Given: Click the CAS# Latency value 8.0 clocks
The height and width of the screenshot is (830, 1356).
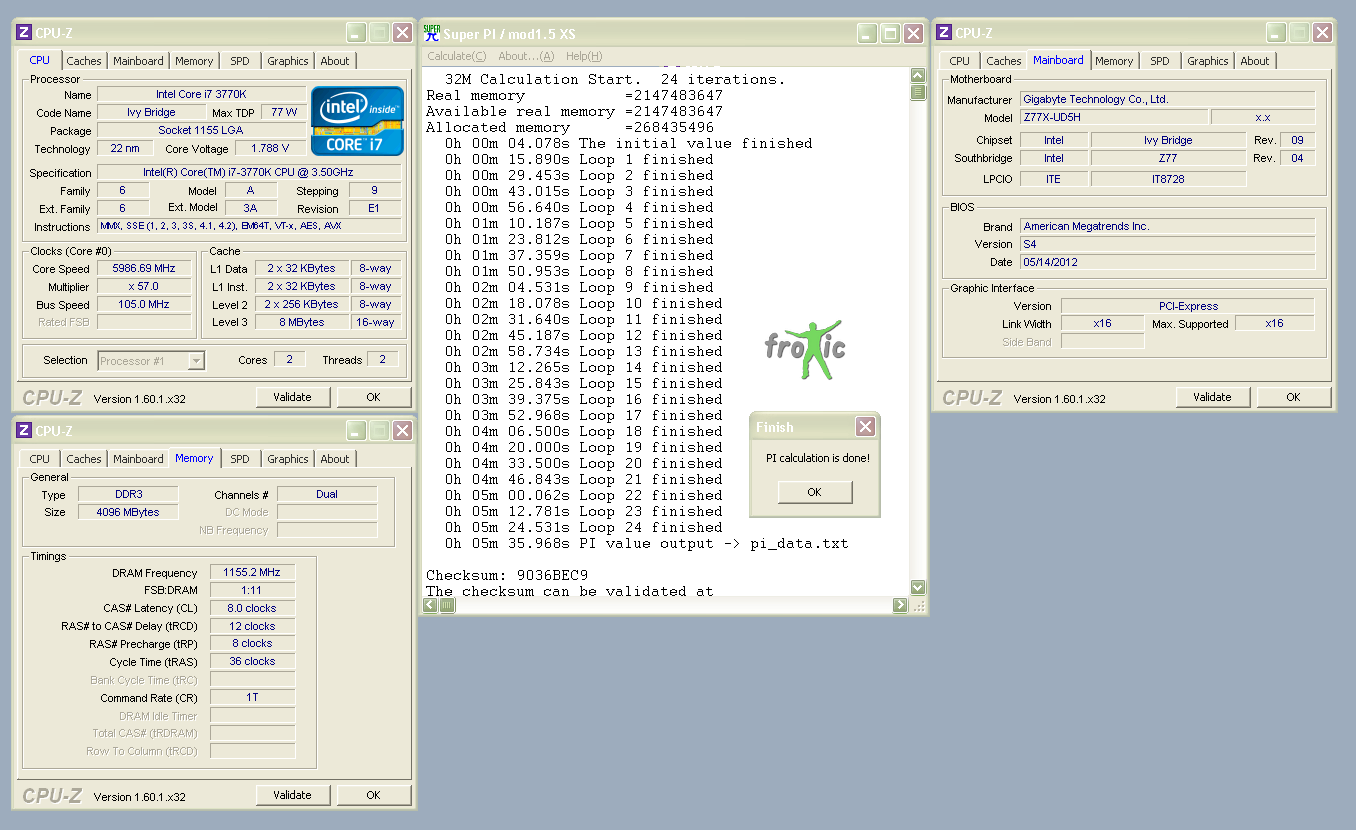Looking at the screenshot, I should (252, 608).
